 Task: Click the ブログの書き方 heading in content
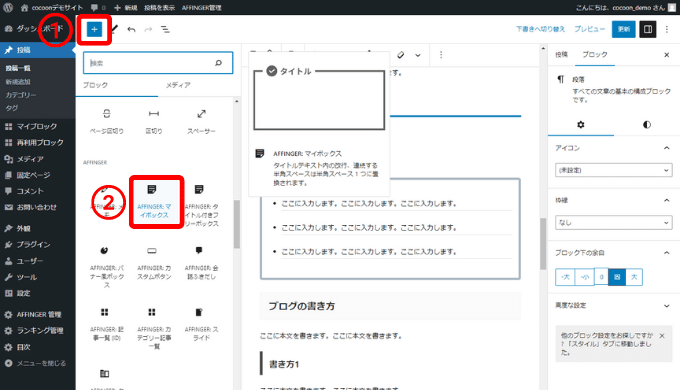click(x=302, y=306)
